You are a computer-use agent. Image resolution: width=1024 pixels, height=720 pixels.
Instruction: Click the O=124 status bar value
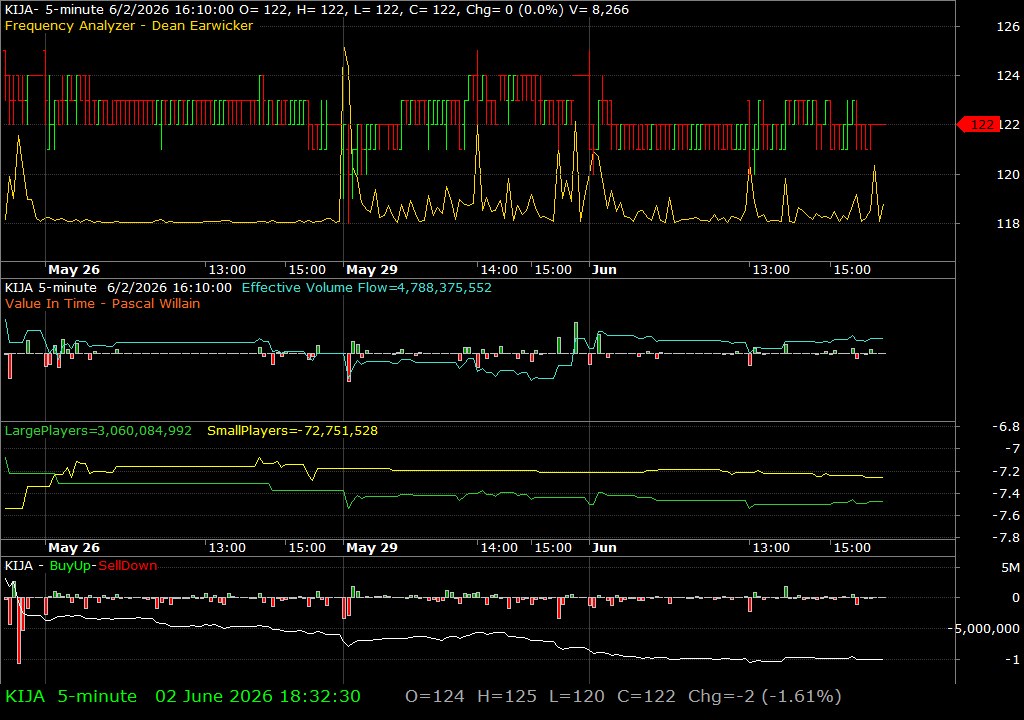point(435,696)
